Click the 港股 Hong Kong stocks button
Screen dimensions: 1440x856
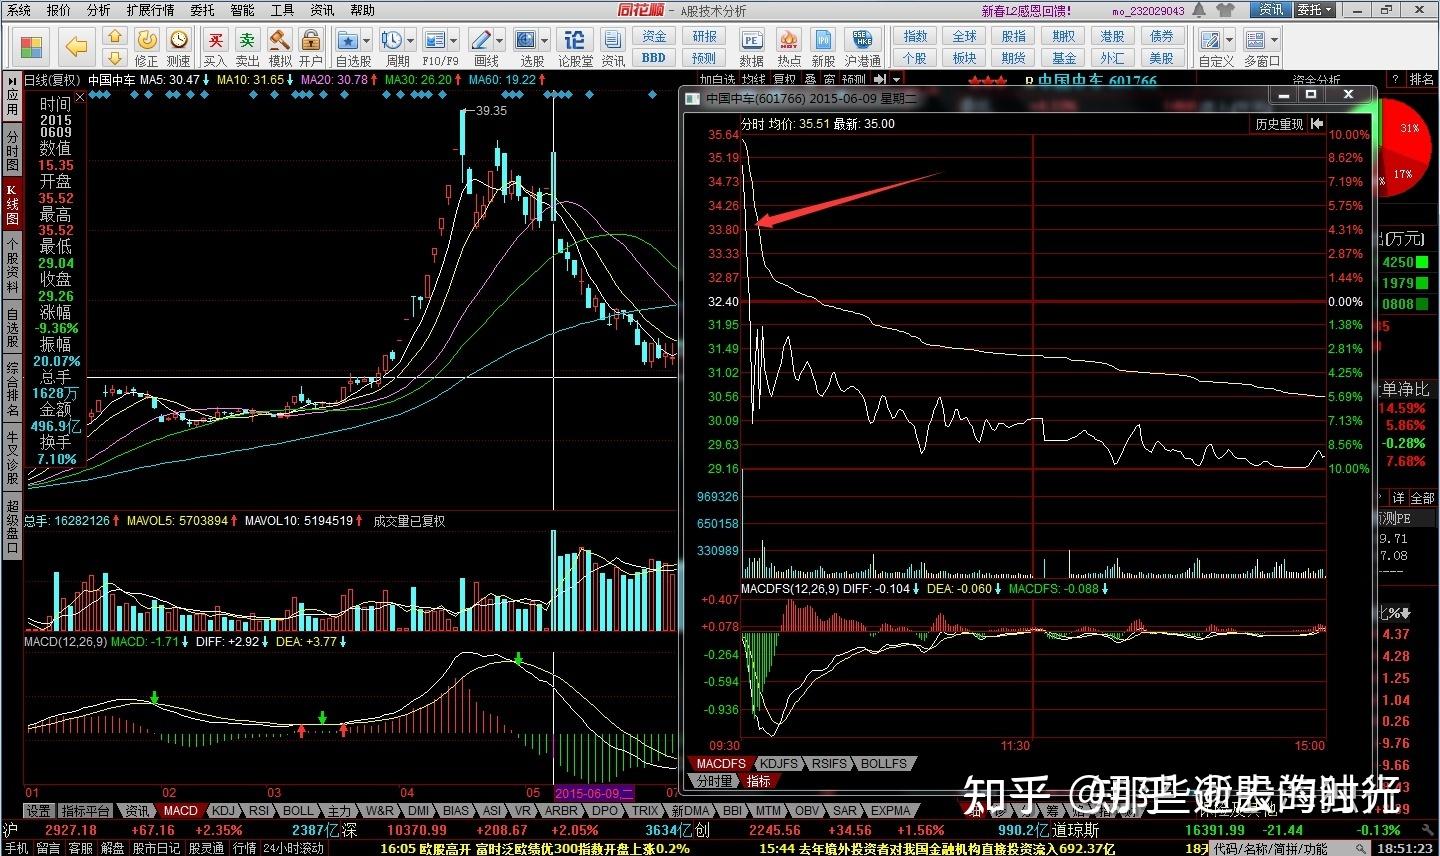(1113, 36)
